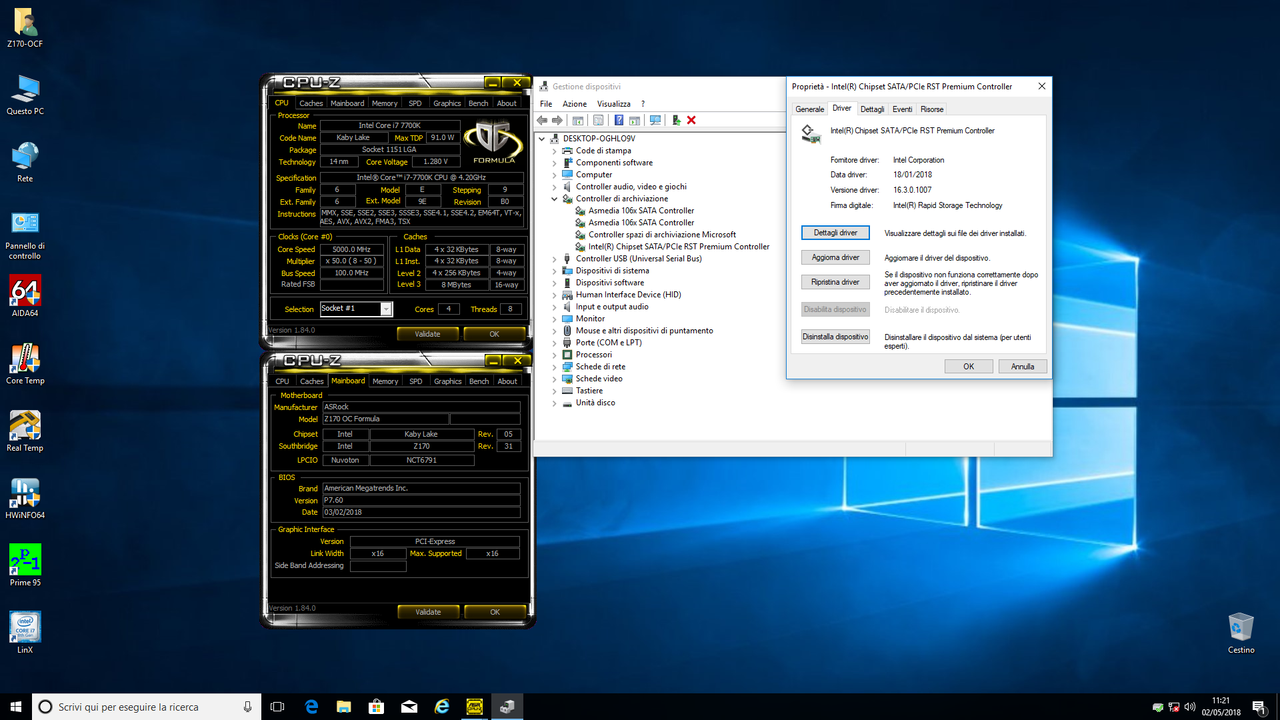Screen dimensions: 1280x720
Task: Switch to the Generale tab in properties dialog
Action: 810,109
